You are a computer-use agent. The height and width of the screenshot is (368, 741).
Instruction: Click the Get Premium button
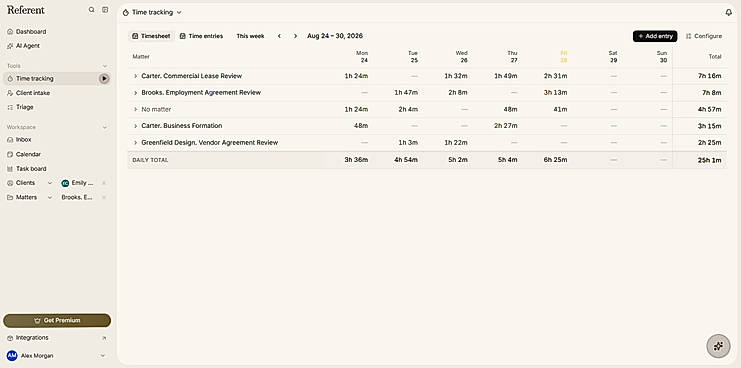point(57,320)
